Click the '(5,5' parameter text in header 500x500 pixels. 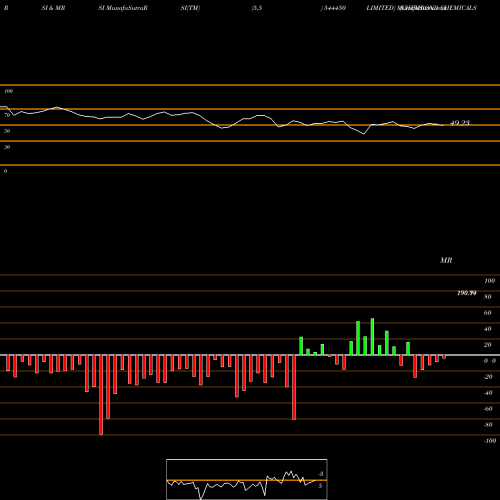[257, 8]
